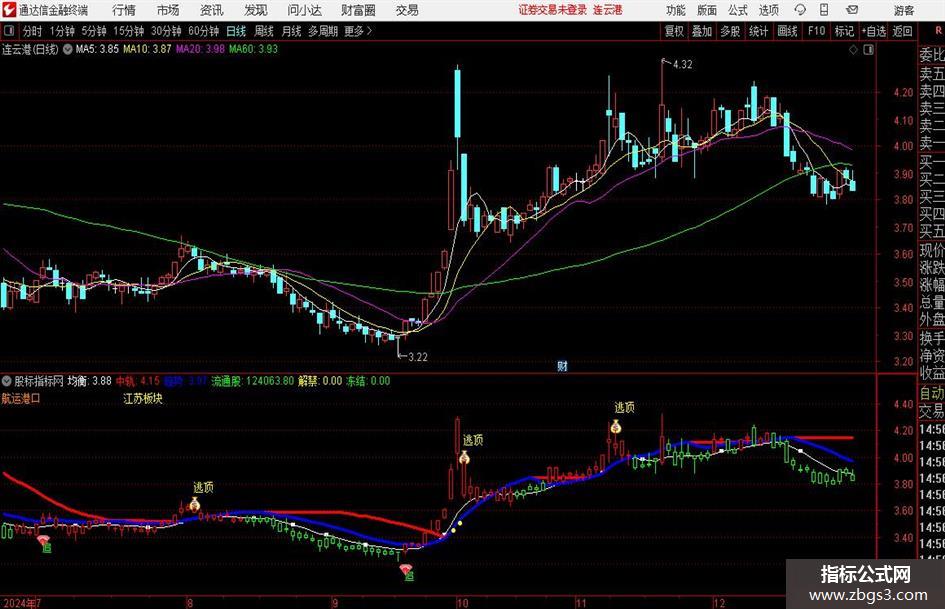945x609 pixels.
Task: Open the dropdown beside 股标指标网 indicator
Action: pos(7,381)
